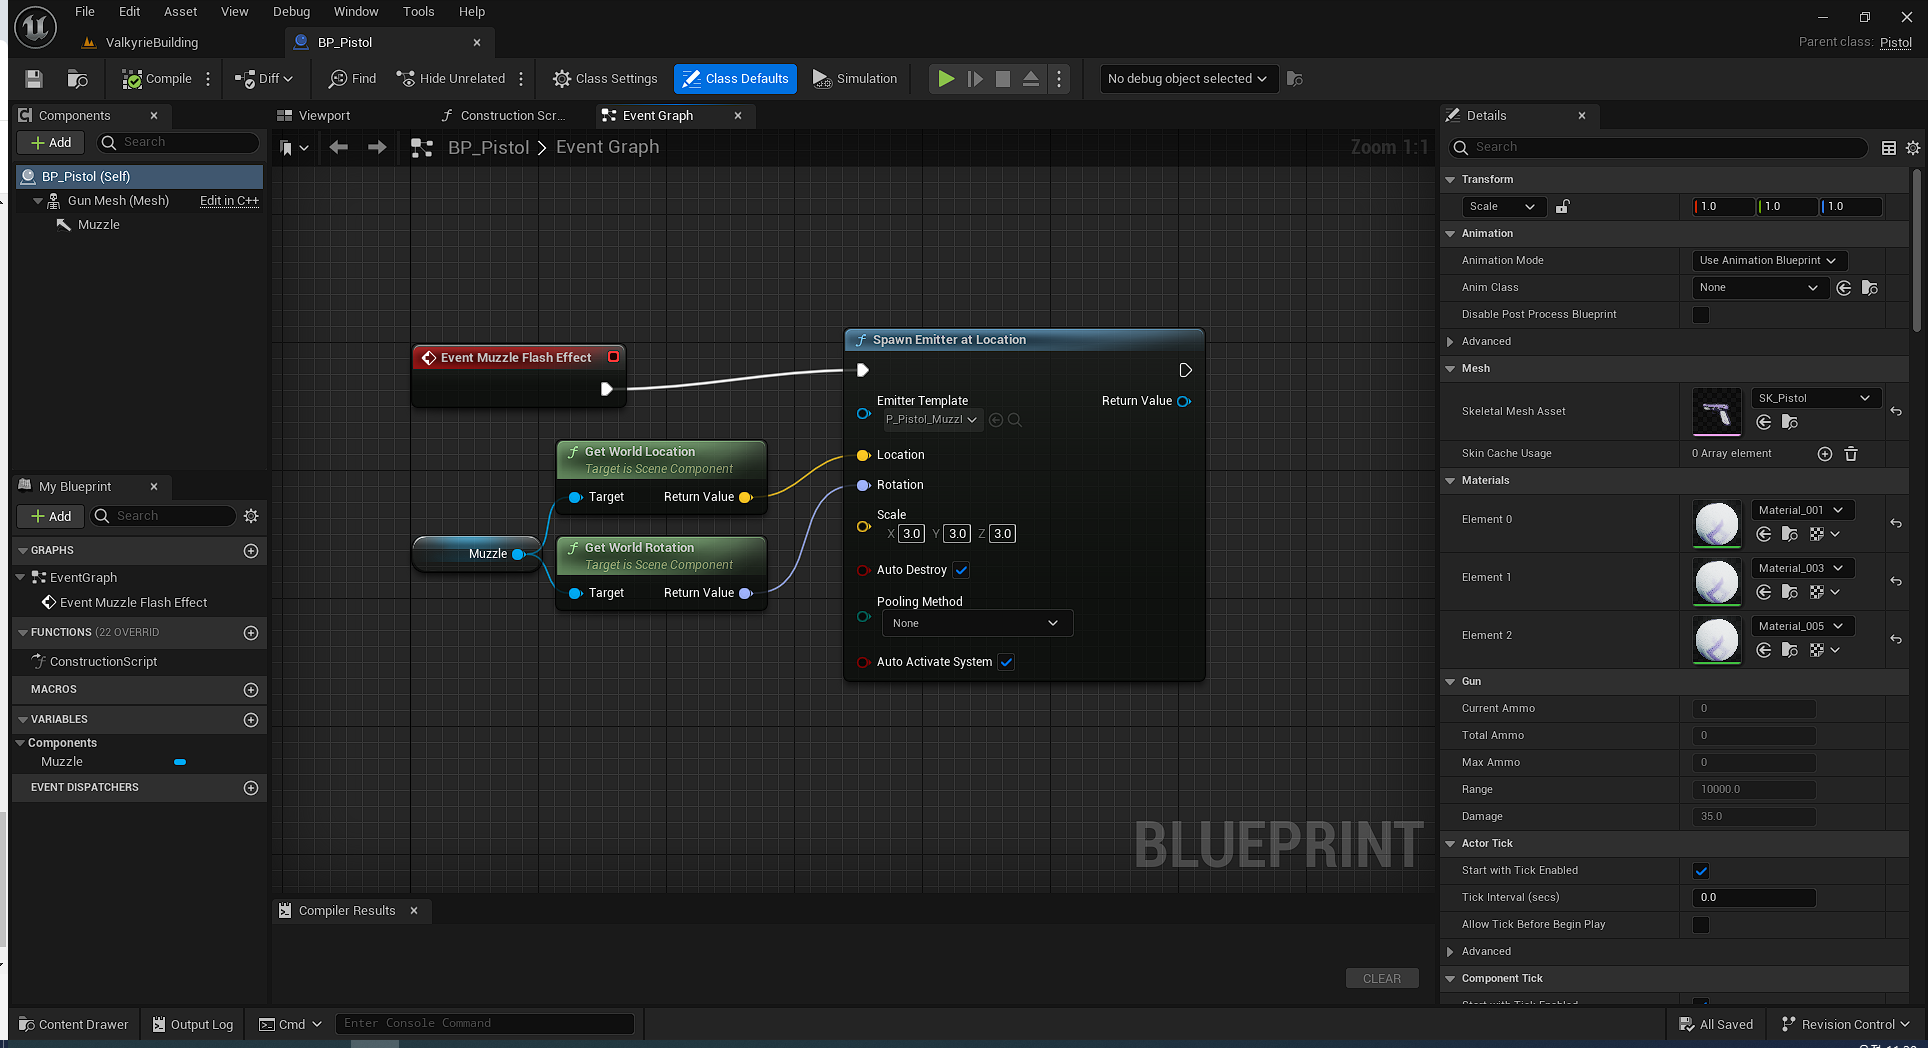Click Element 0 material preview swatch

(x=1717, y=524)
